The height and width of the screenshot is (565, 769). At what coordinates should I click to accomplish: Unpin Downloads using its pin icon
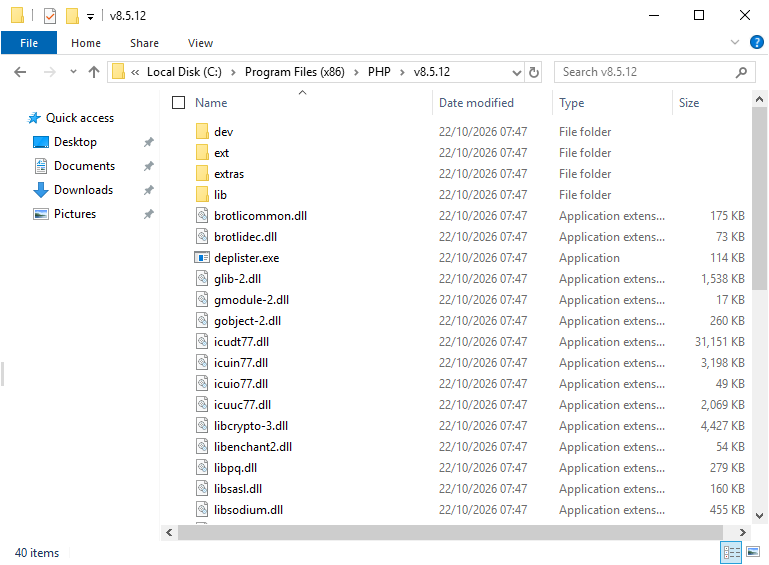(x=149, y=190)
